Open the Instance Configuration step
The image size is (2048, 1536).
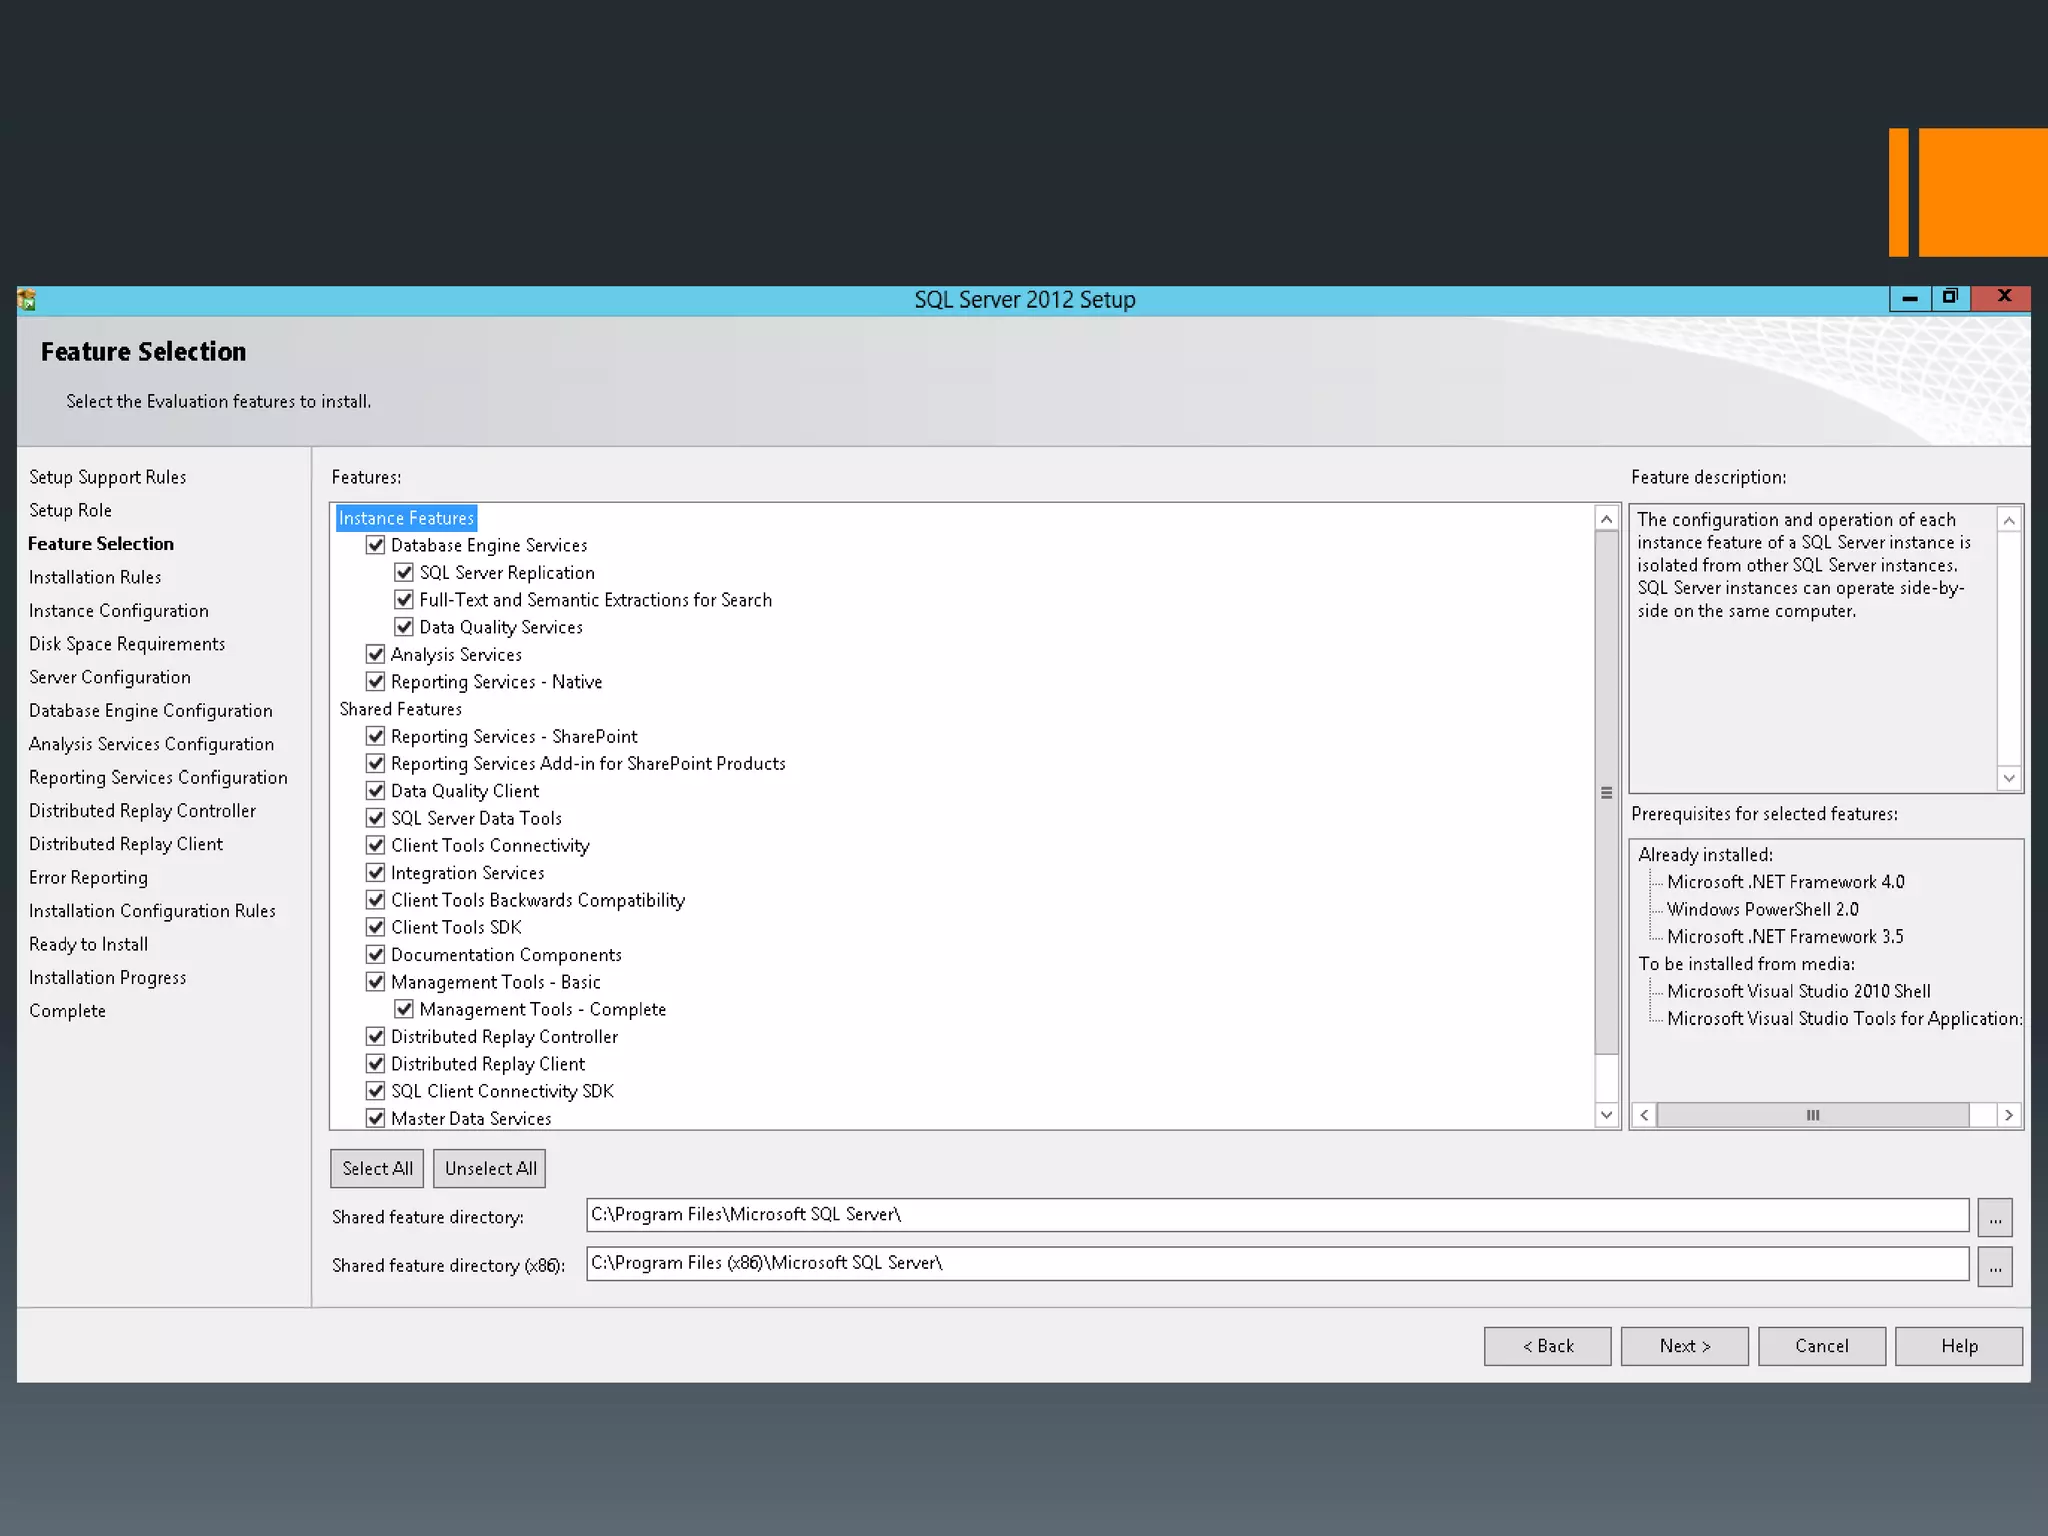(118, 611)
